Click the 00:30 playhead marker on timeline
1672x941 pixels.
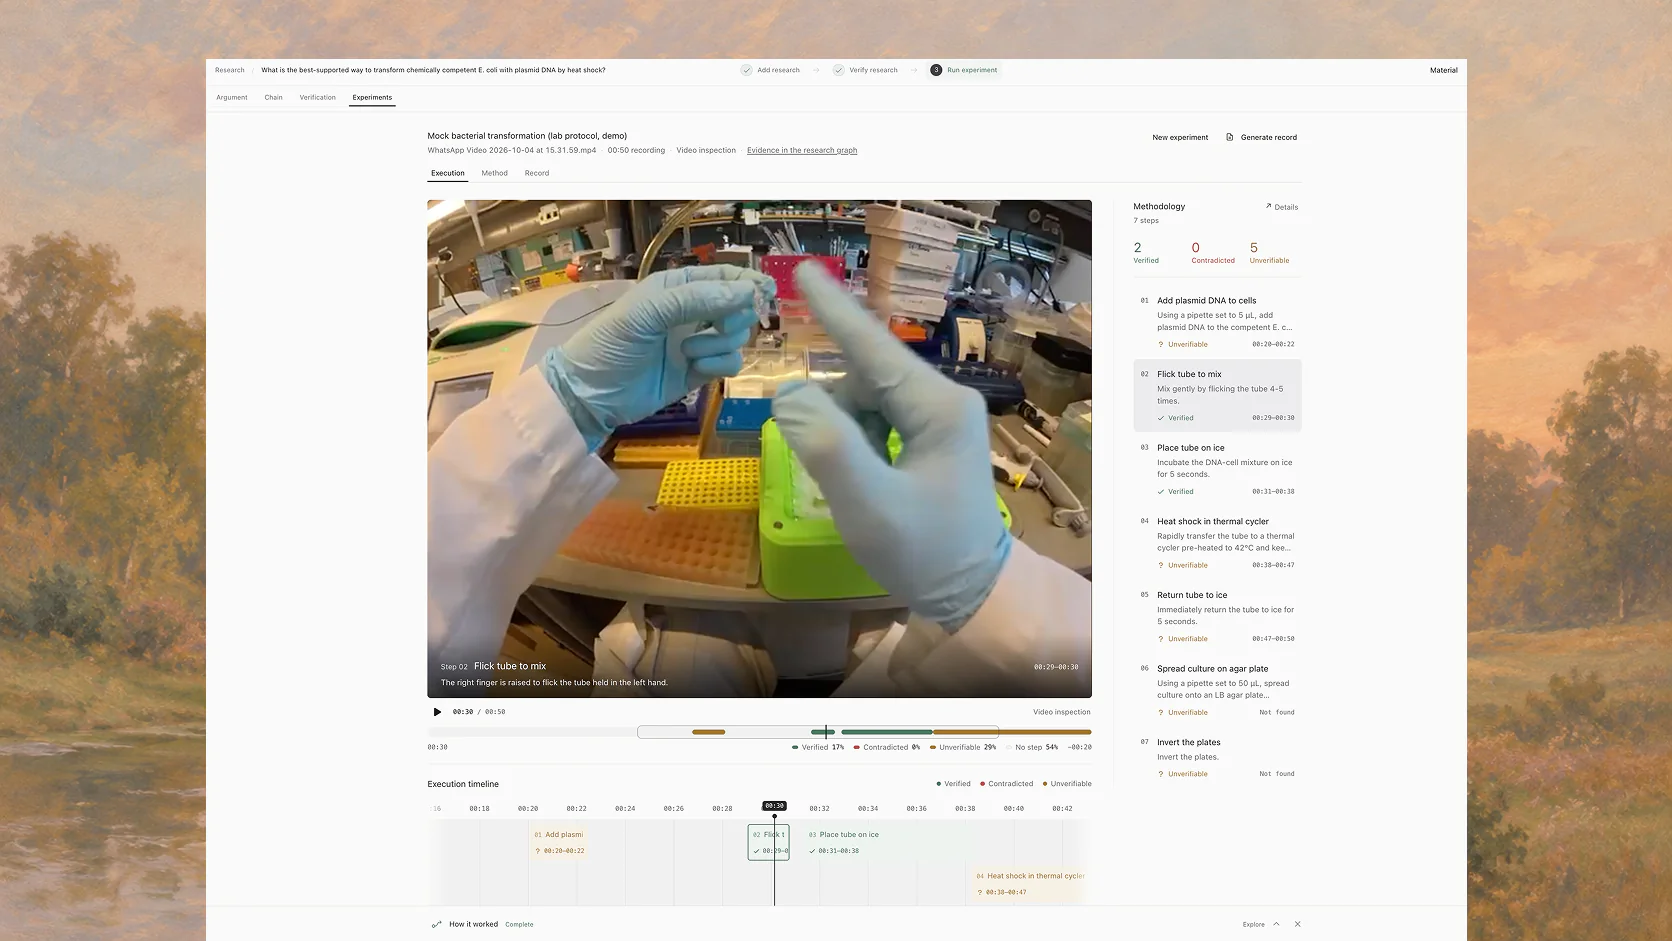pos(774,805)
